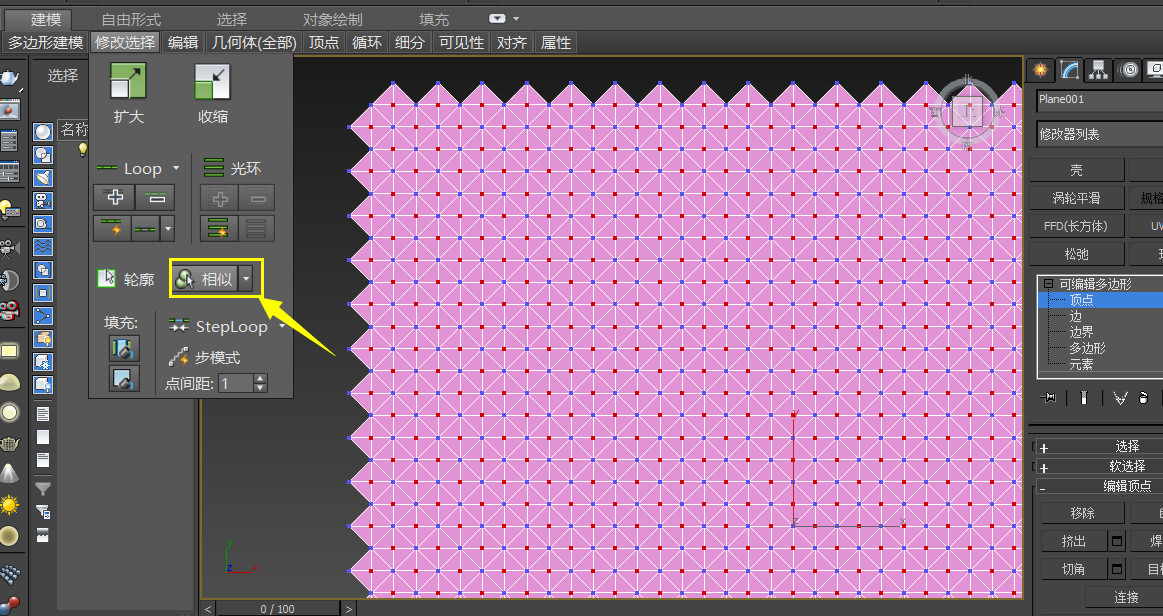Viewport: 1163px width, 616px height.
Task: Open the 可见性 ribbon panel
Action: pos(461,42)
